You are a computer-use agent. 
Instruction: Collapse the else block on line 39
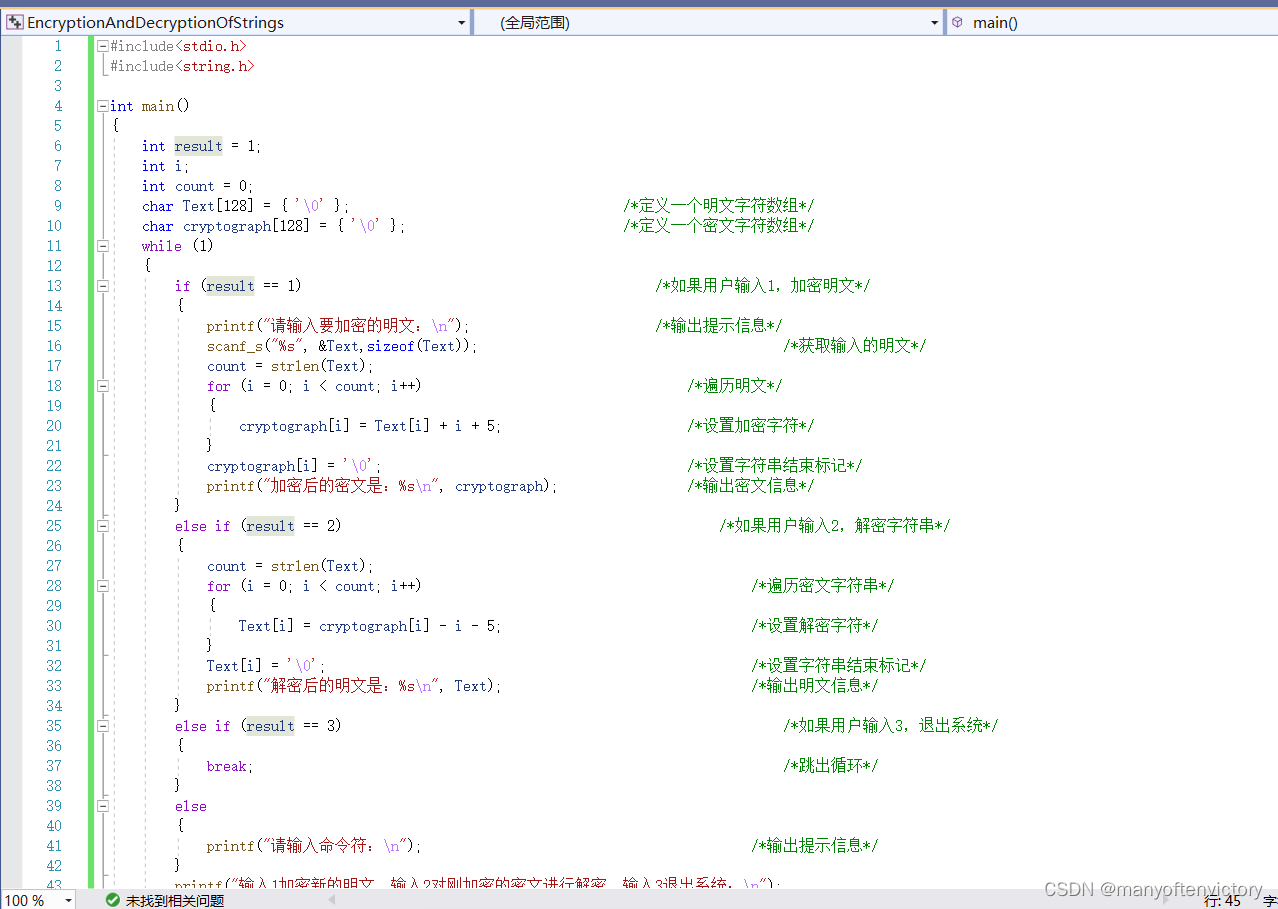click(x=102, y=806)
